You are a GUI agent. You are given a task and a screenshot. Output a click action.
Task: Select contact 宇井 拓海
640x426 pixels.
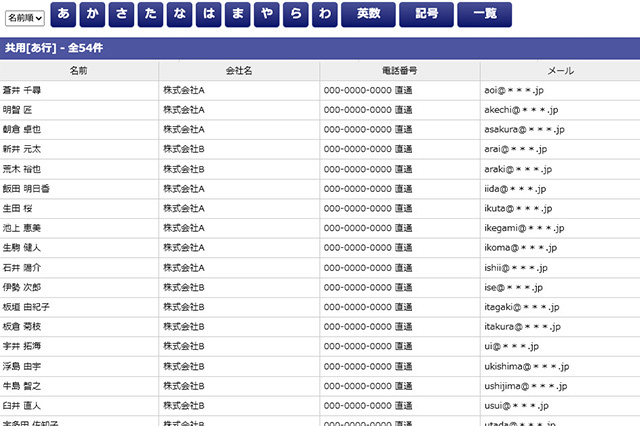(22, 346)
